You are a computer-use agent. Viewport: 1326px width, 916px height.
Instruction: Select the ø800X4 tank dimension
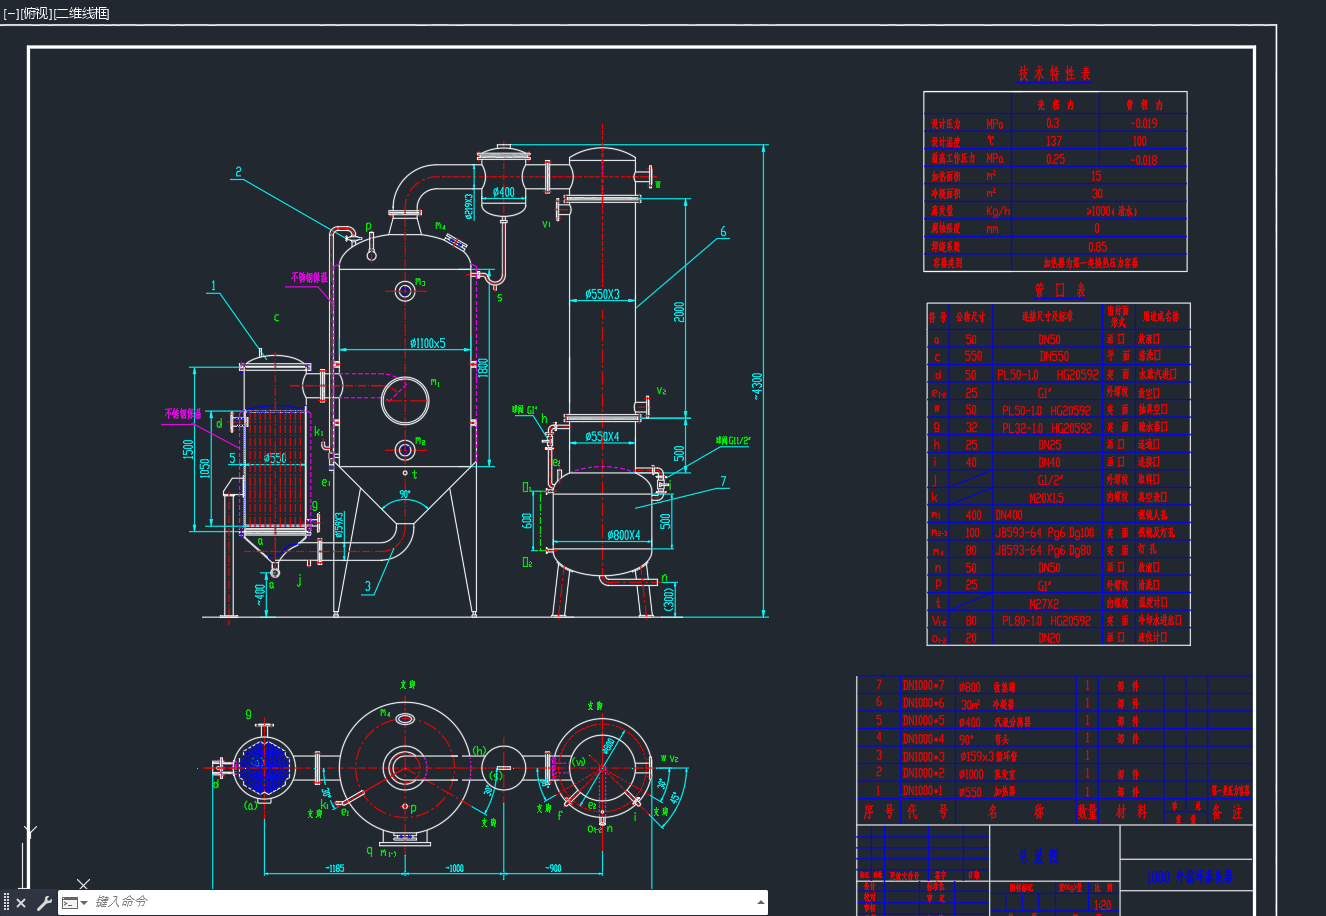(x=622, y=535)
